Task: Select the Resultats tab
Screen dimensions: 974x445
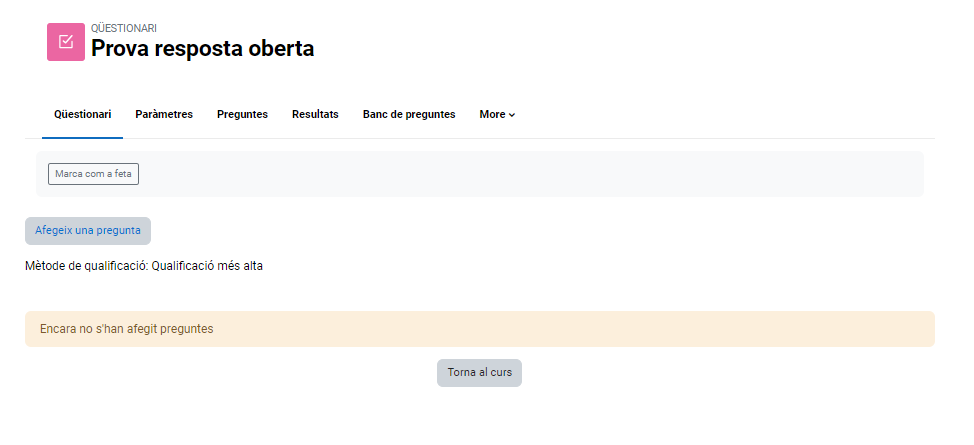Action: point(315,114)
